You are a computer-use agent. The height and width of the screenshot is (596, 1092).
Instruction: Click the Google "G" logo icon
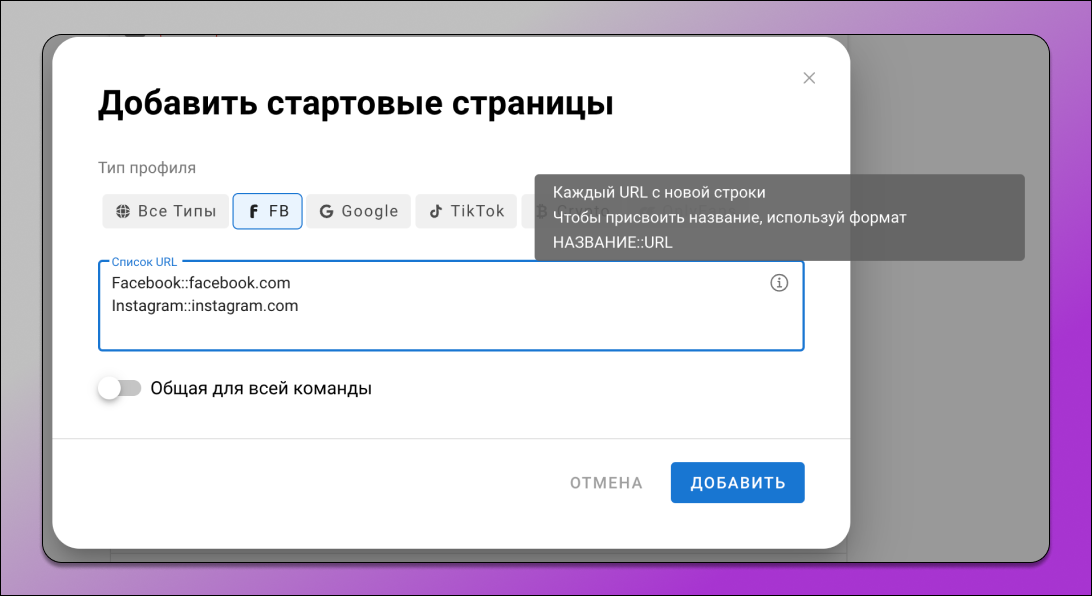(x=326, y=211)
